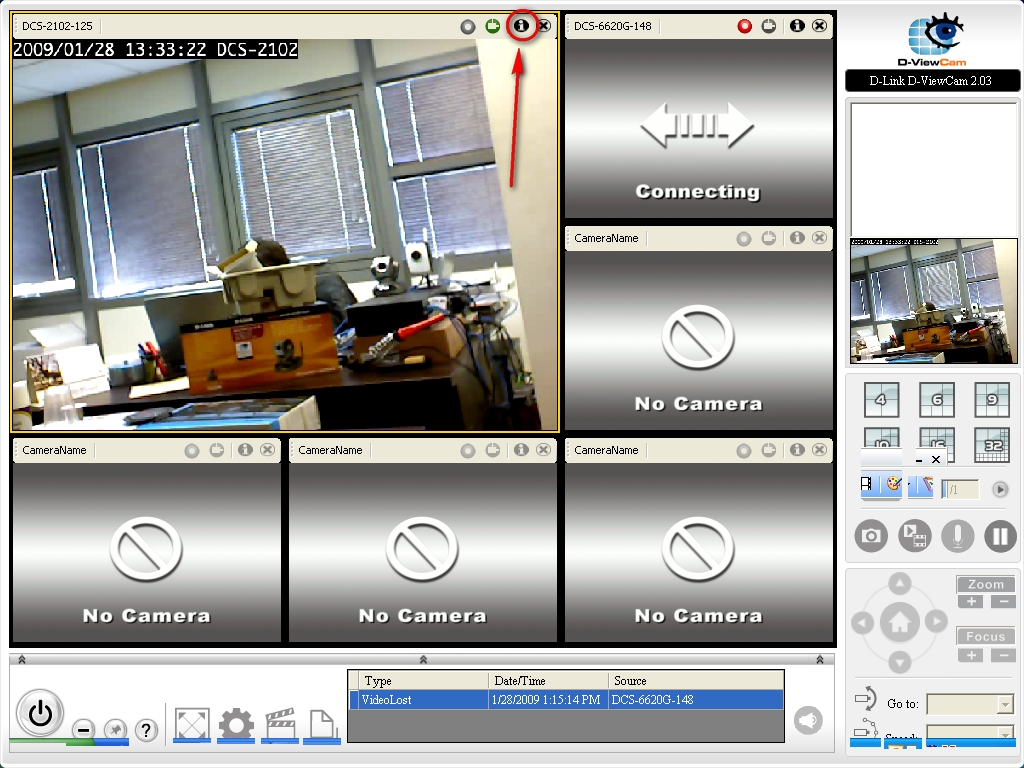Open settings with the gear icon
The height and width of the screenshot is (768, 1024).
pos(236,723)
